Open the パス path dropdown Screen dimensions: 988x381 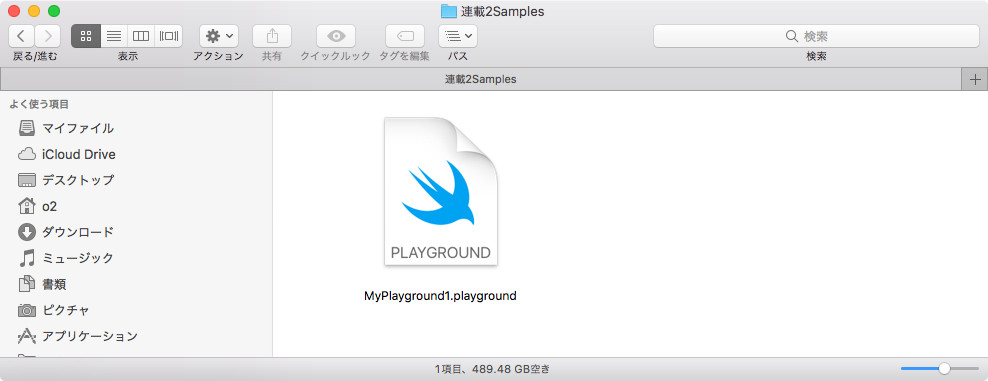[x=458, y=36]
